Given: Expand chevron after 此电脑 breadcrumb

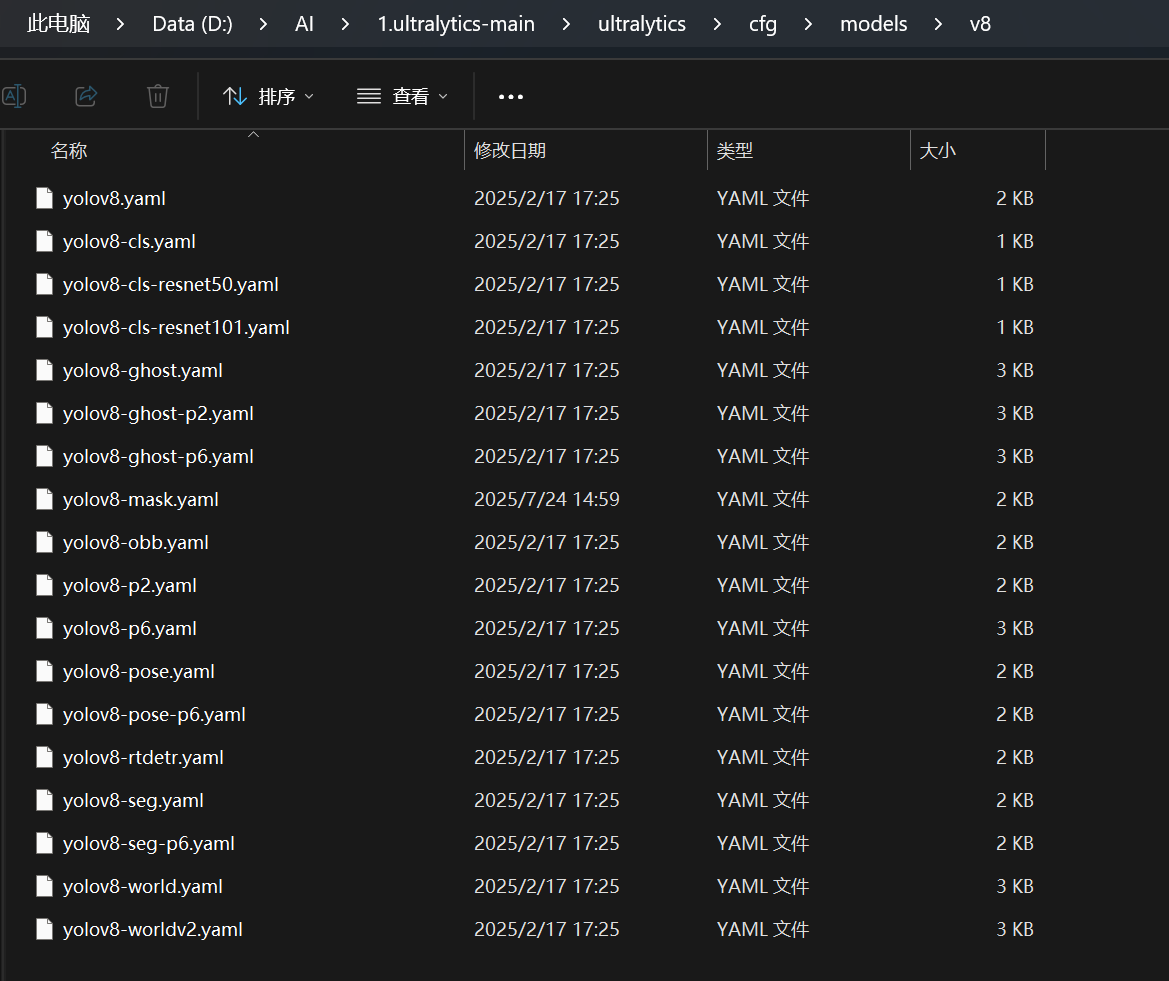Looking at the screenshot, I should click(x=121, y=24).
